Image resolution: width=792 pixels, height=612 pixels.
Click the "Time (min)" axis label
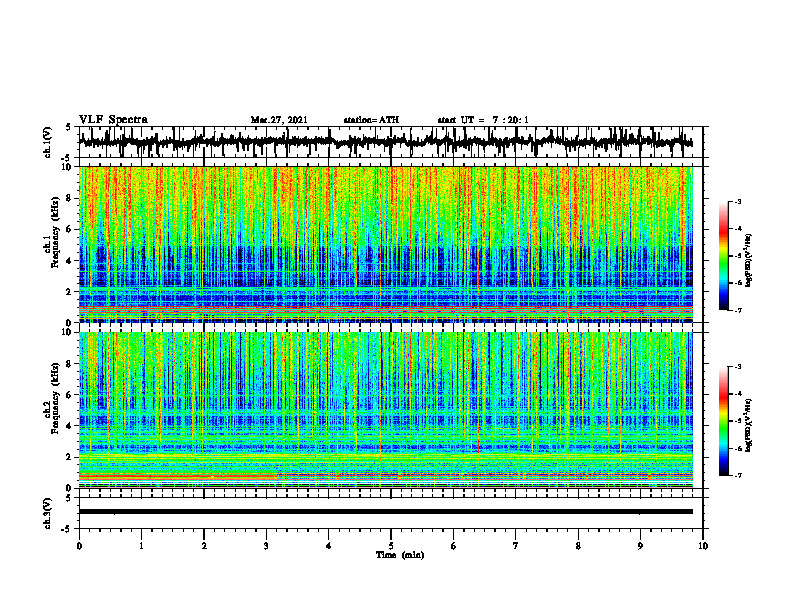[x=400, y=555]
